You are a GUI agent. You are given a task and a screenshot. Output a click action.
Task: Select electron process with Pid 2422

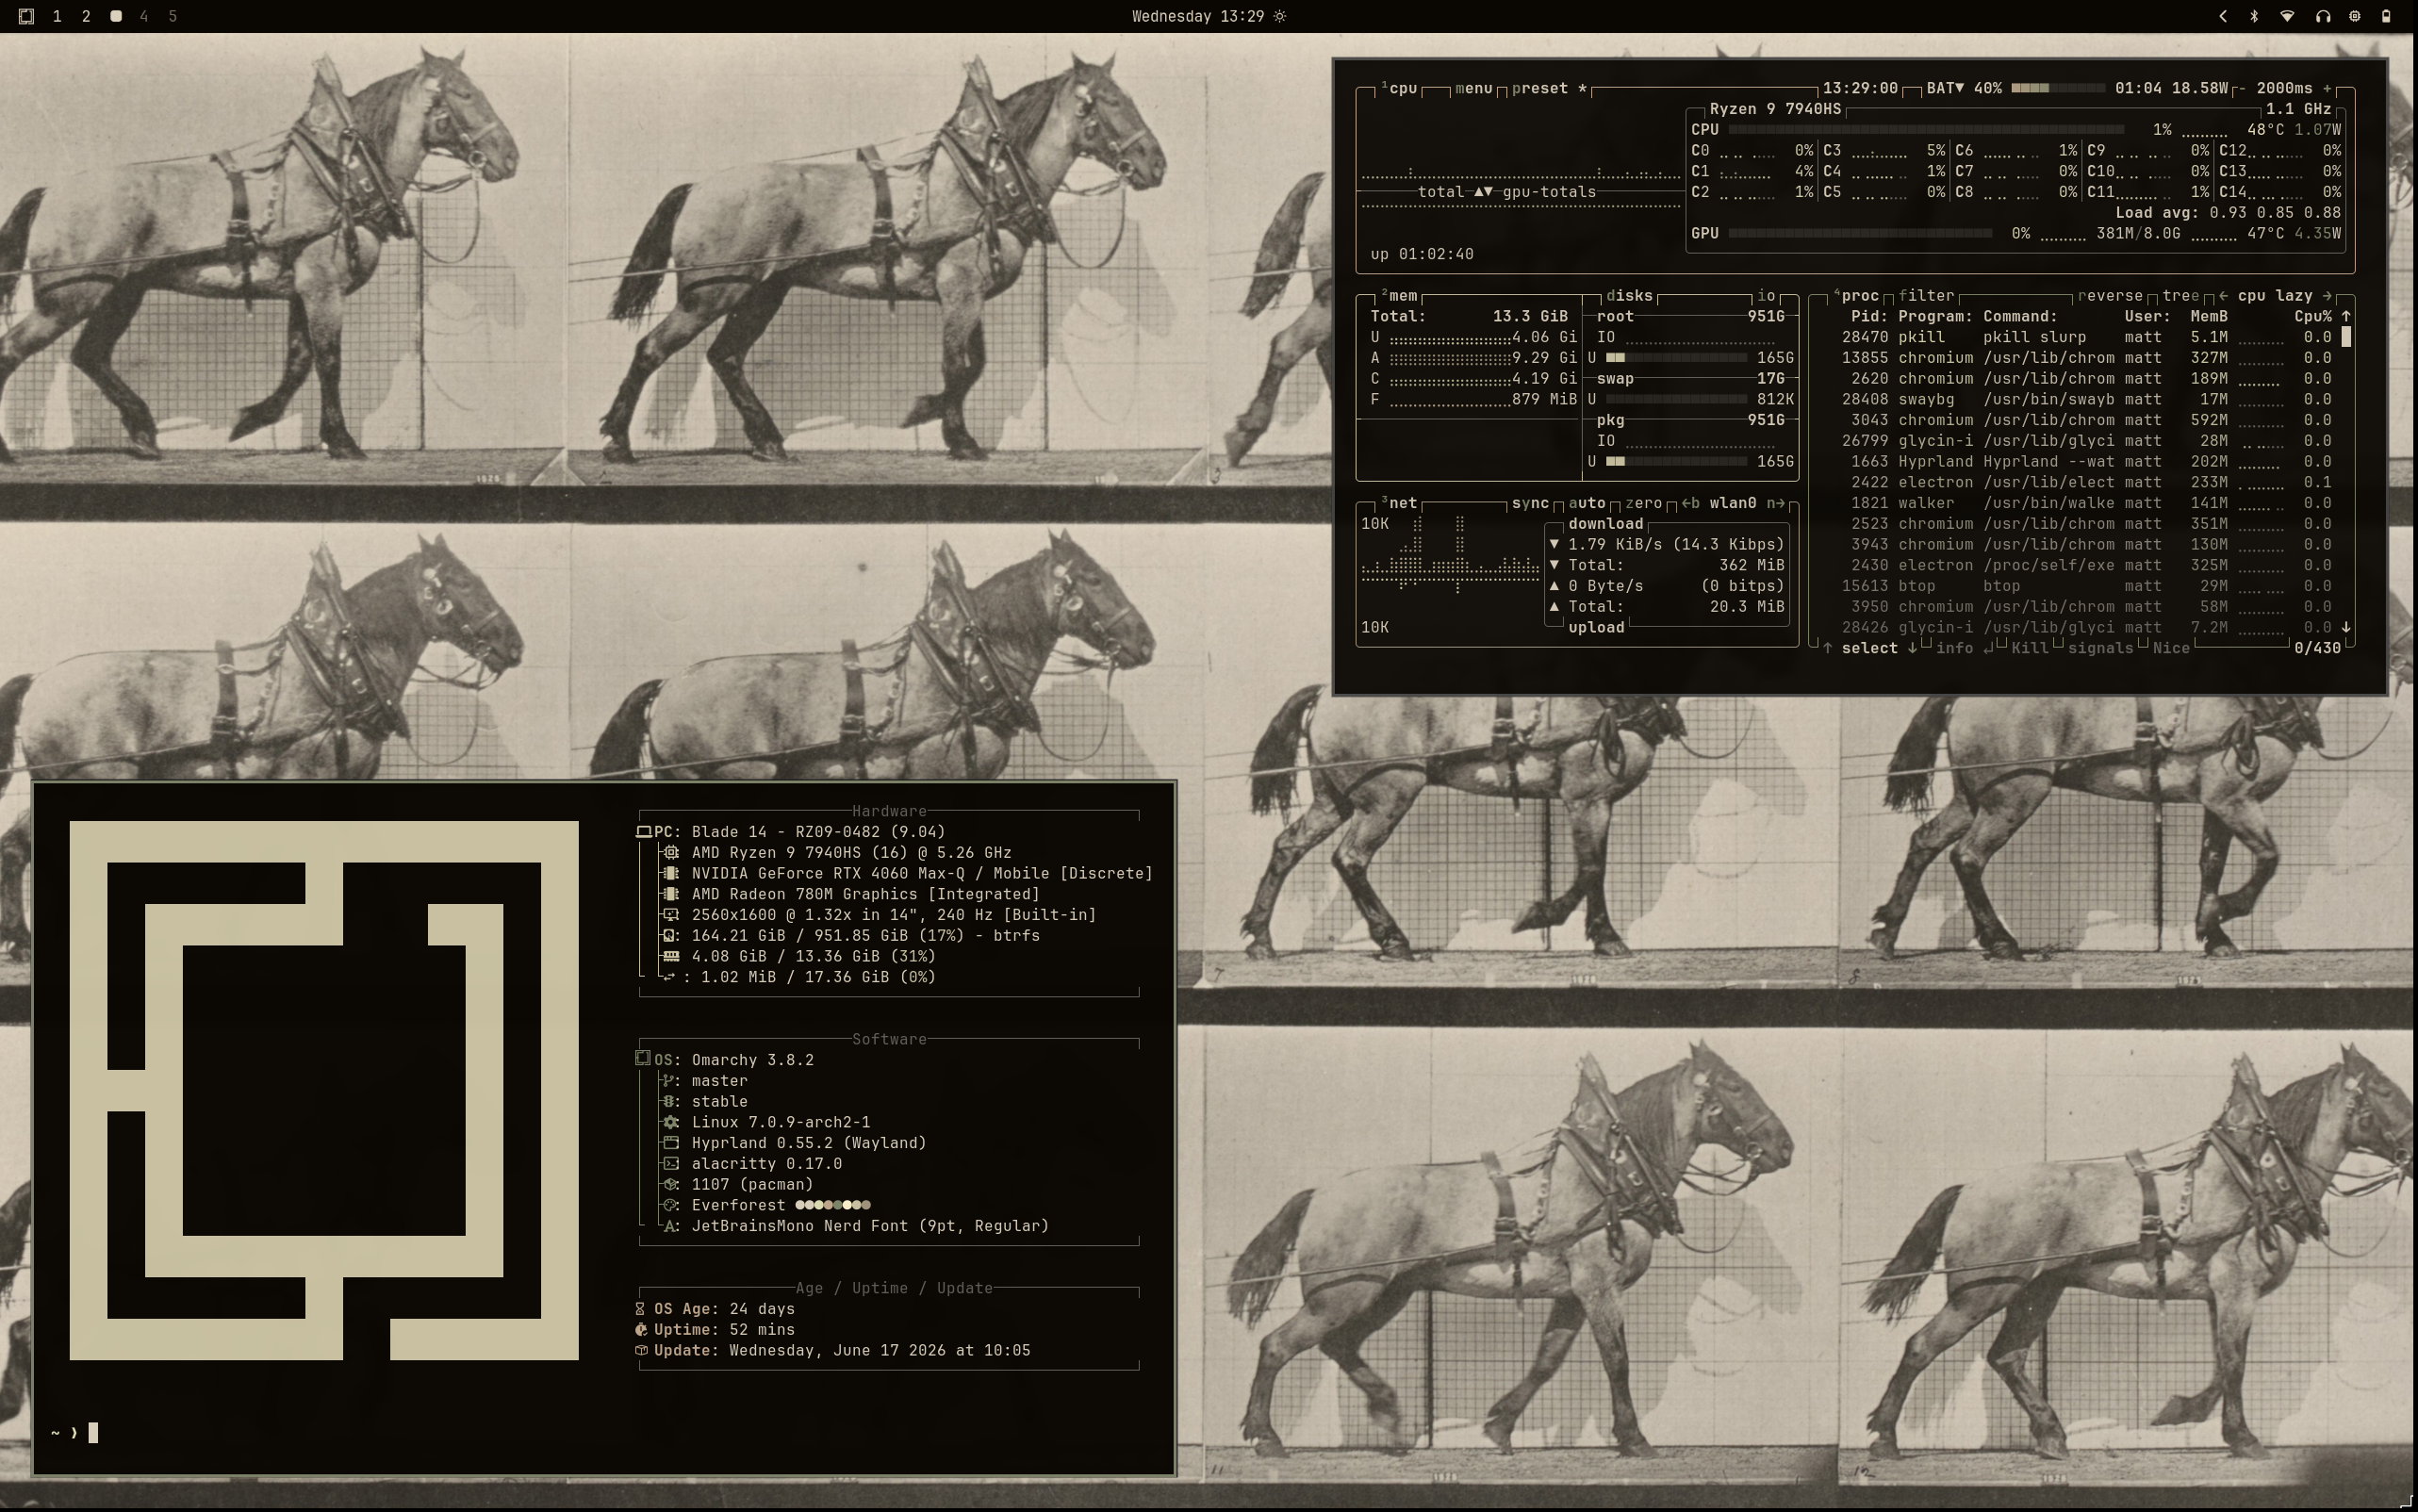(x=2085, y=482)
